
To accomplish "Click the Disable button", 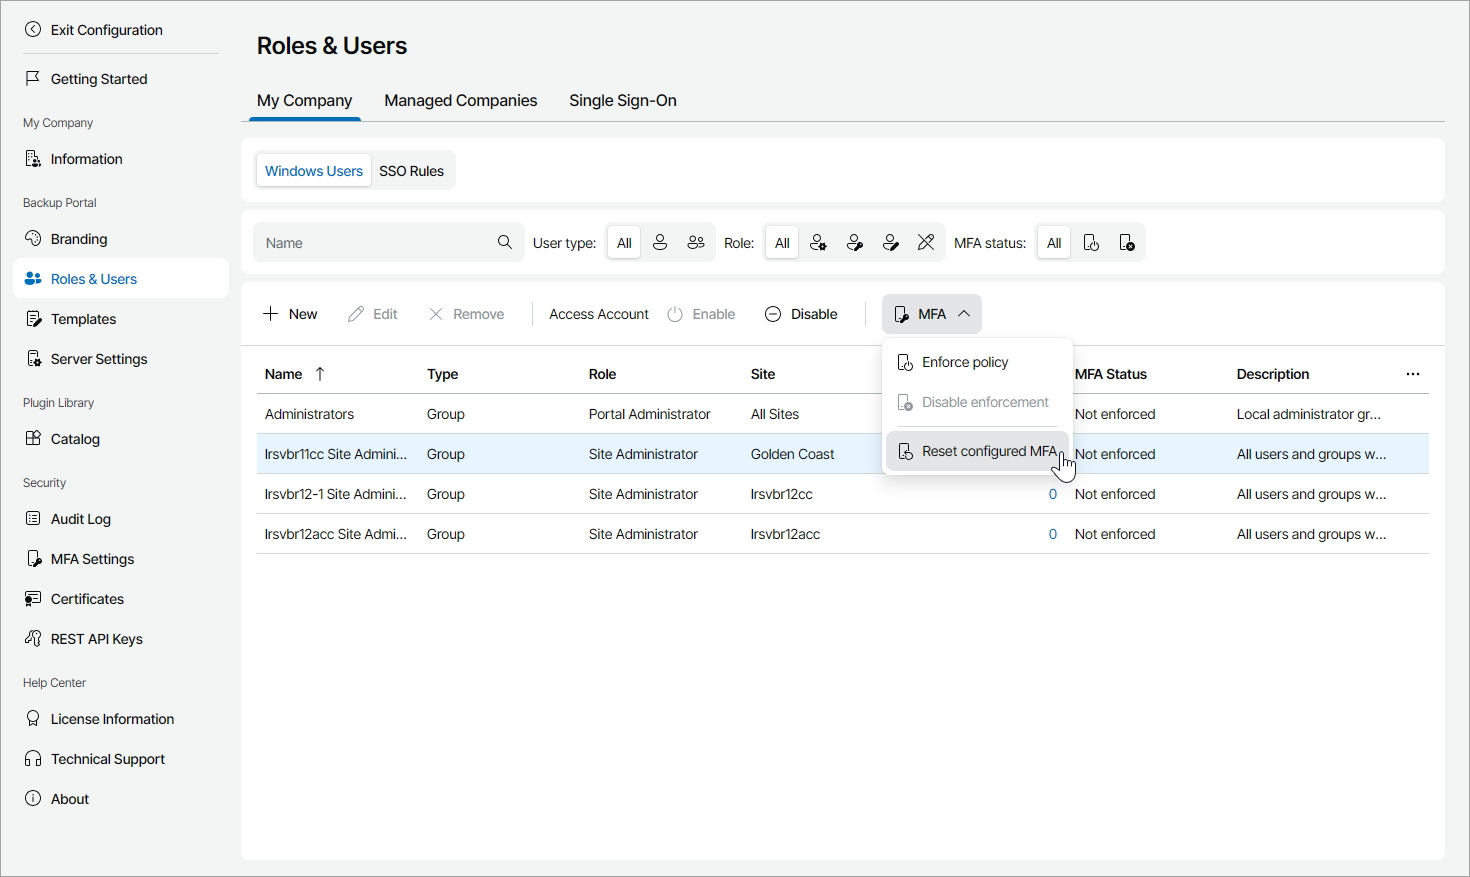I will (801, 314).
